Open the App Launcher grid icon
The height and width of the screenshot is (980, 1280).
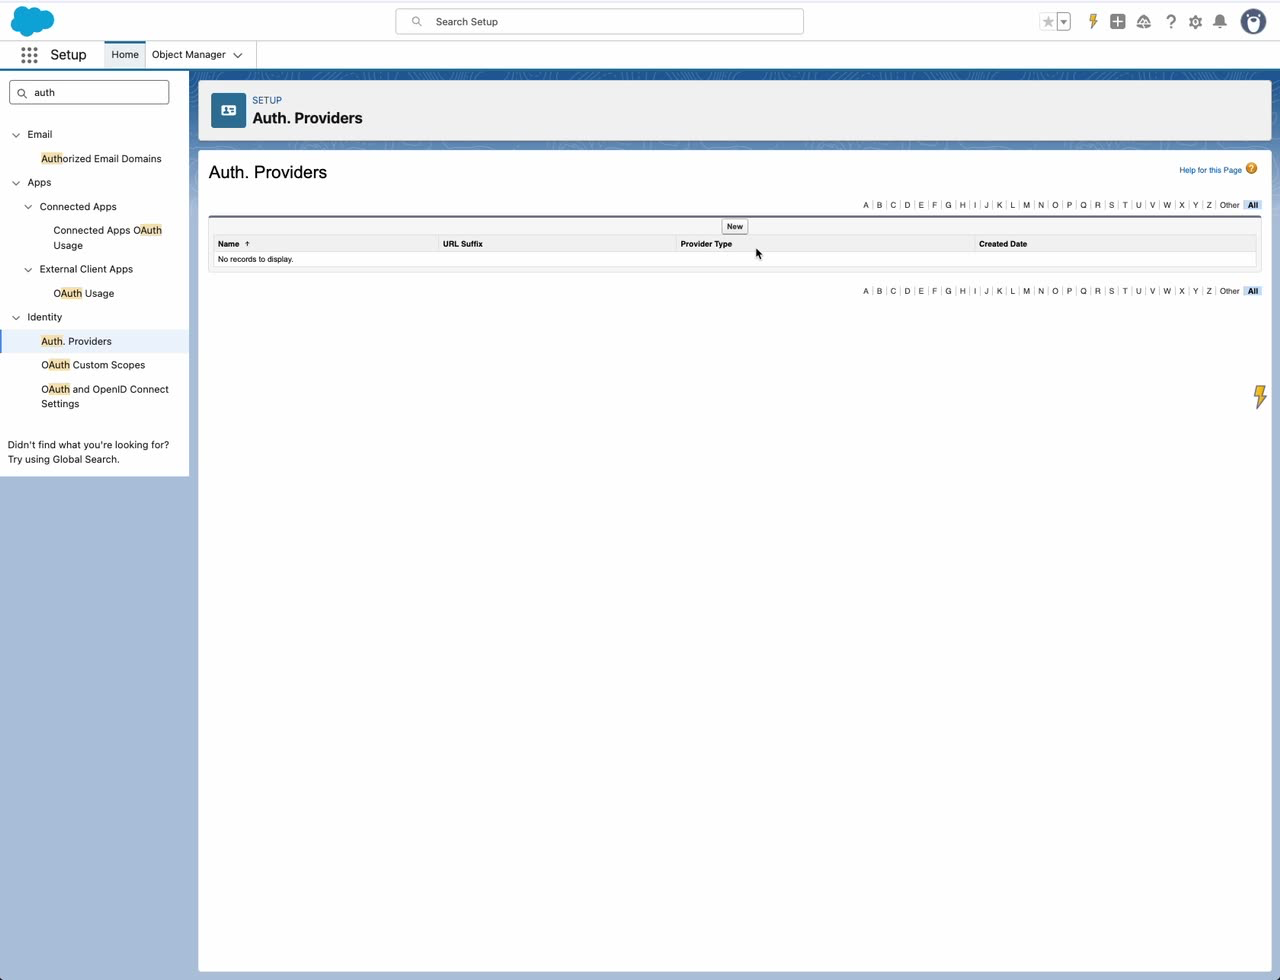coord(29,55)
